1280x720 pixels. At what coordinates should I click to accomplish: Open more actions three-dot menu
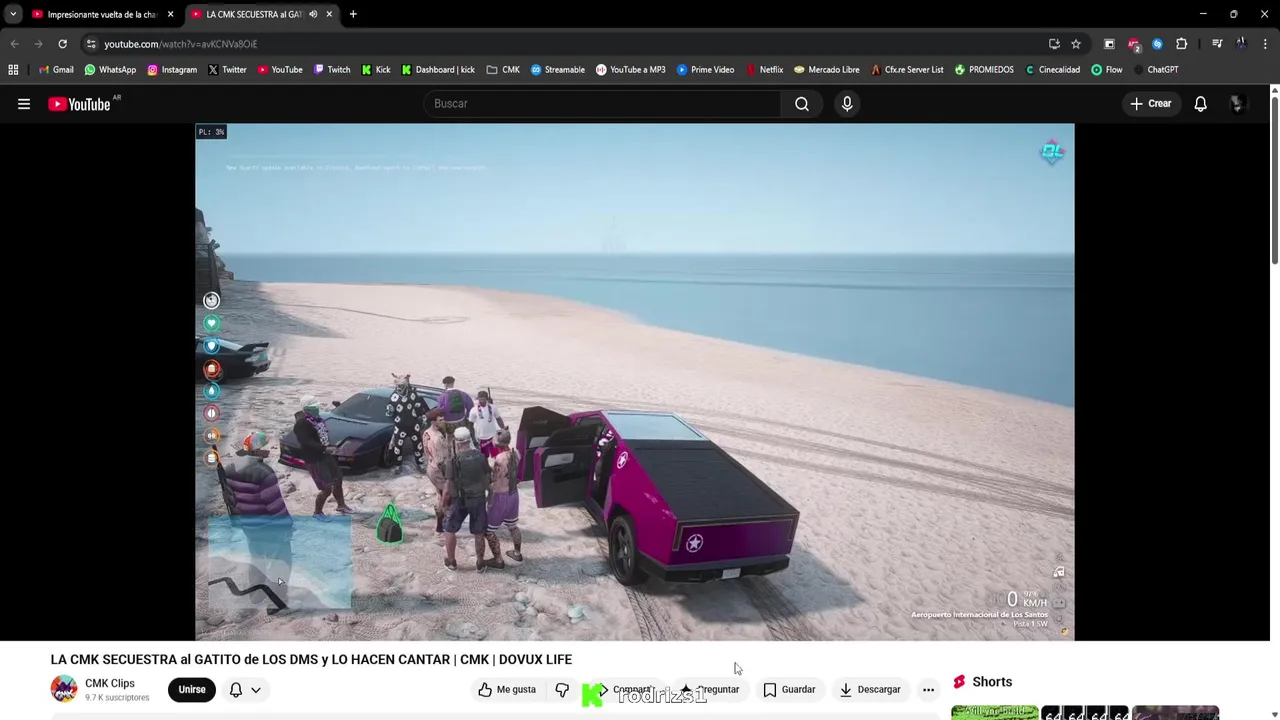[928, 689]
